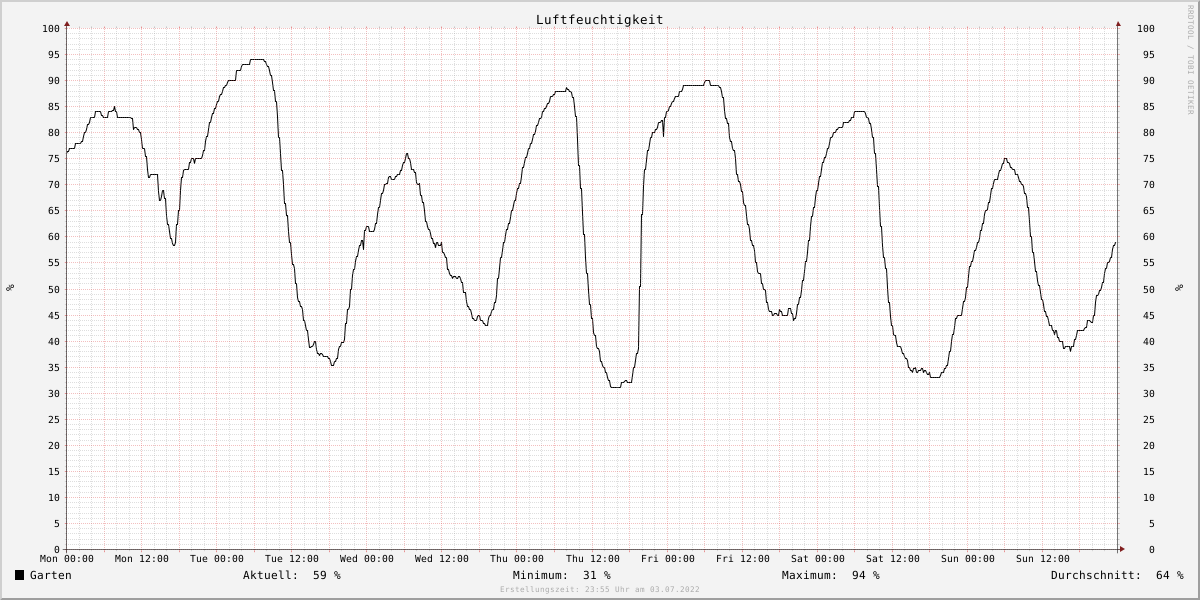
Task: Select the "40" label on the right axis
Action: coord(1148,341)
